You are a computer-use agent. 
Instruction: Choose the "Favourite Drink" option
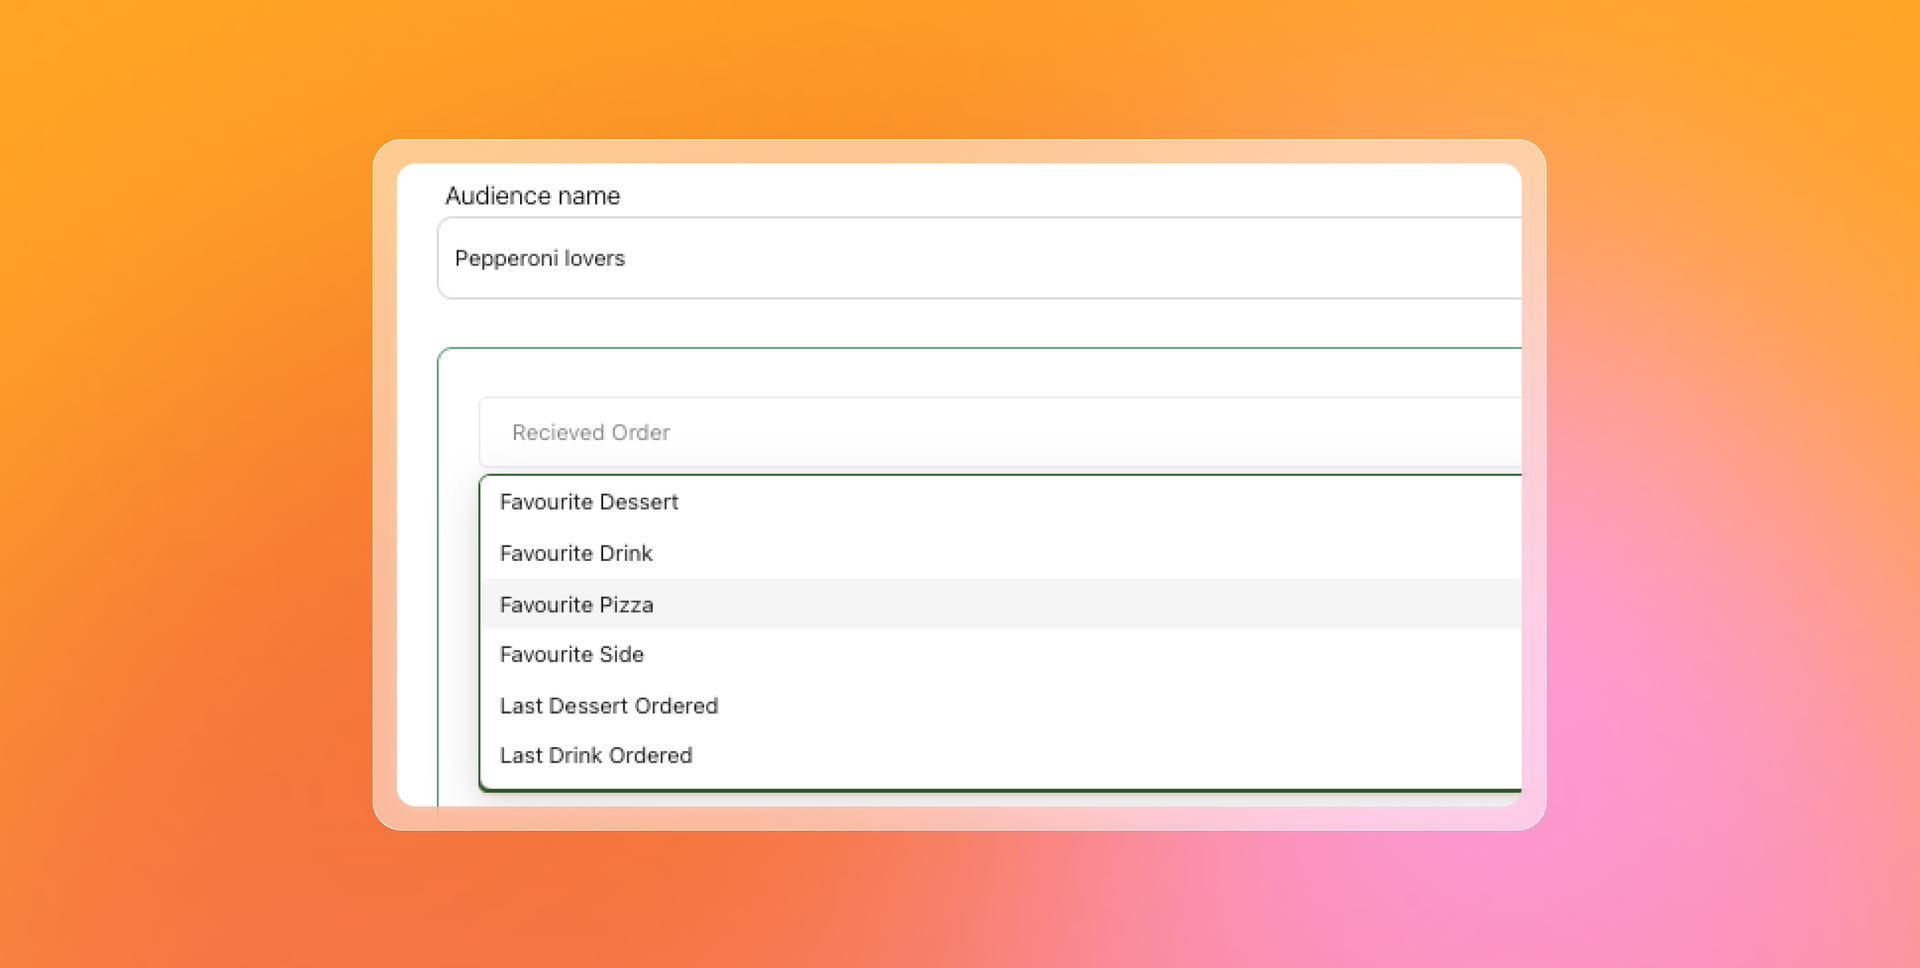(x=576, y=553)
